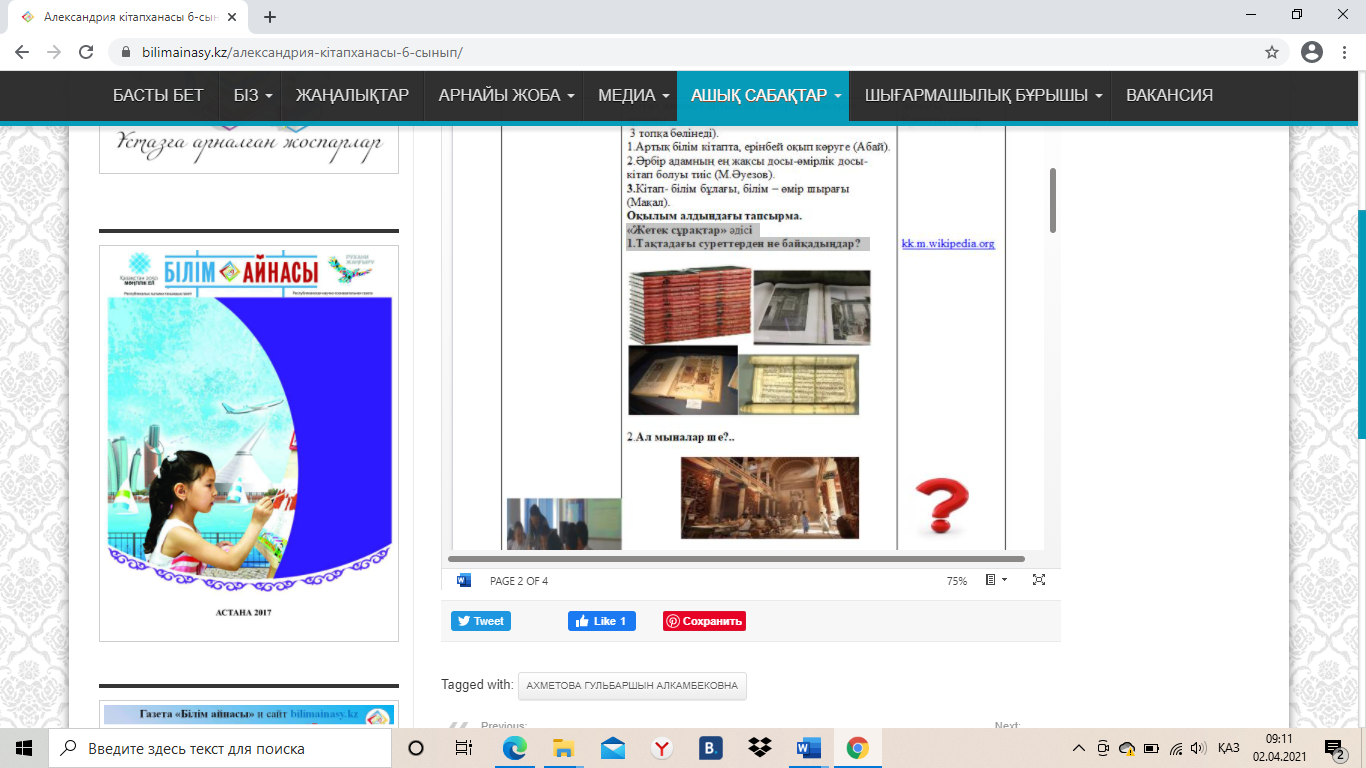This screenshot has height=768, width=1366.
Task: Launch Yandex Browser from taskbar
Action: pyautogui.click(x=661, y=748)
